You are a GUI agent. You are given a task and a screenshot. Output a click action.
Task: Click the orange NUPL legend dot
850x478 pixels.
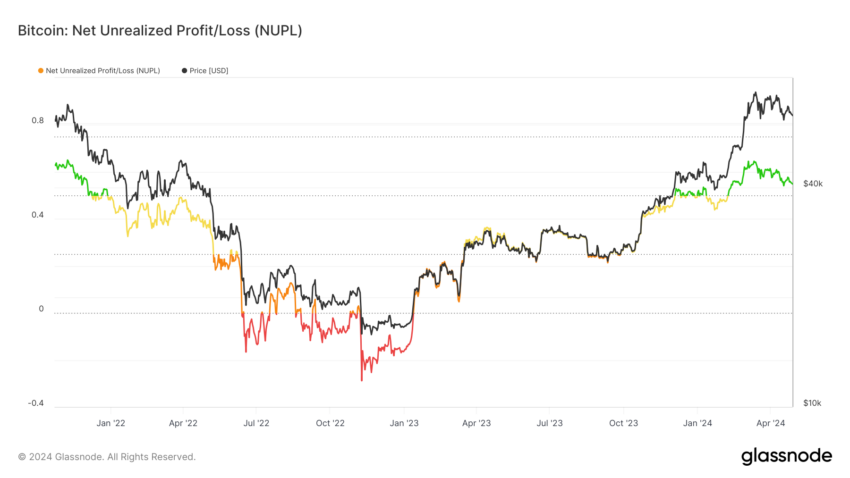[41, 70]
